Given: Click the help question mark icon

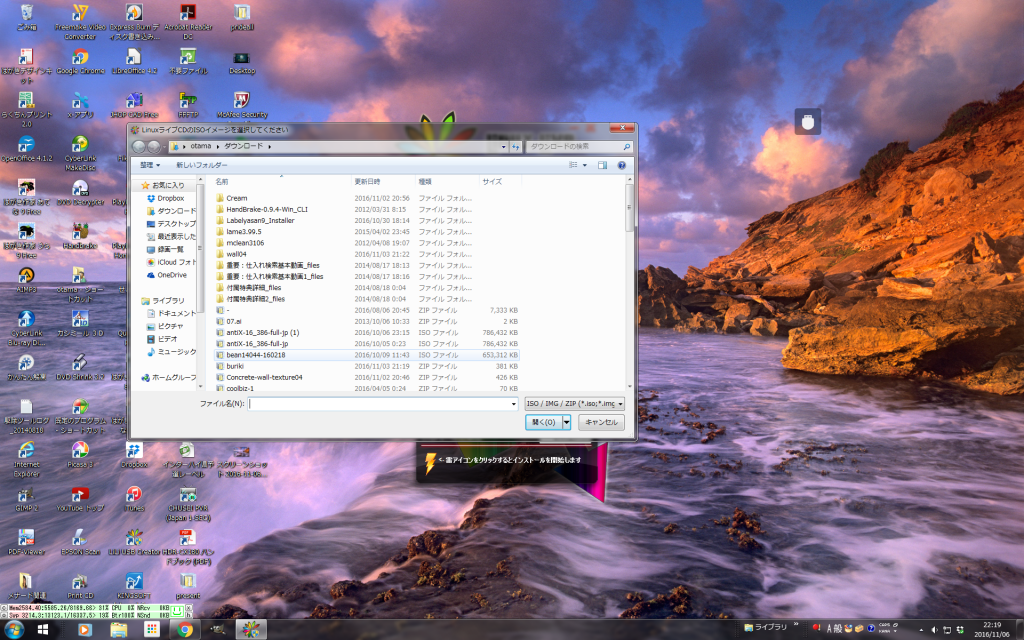Looking at the screenshot, I should (x=622, y=164).
